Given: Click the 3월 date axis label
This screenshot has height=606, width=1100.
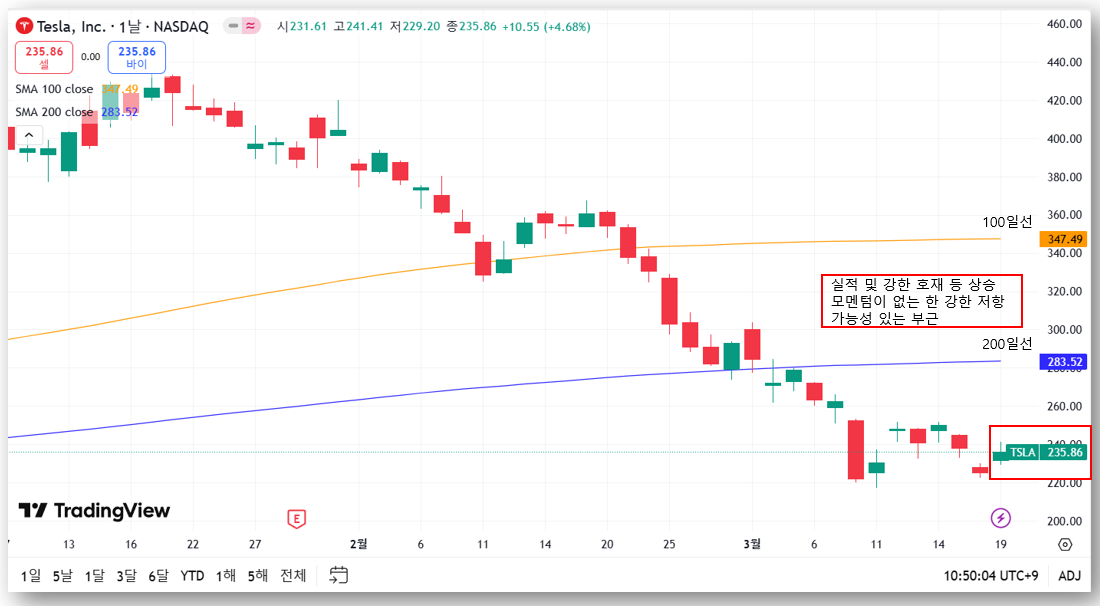Looking at the screenshot, I should pyautogui.click(x=751, y=544).
